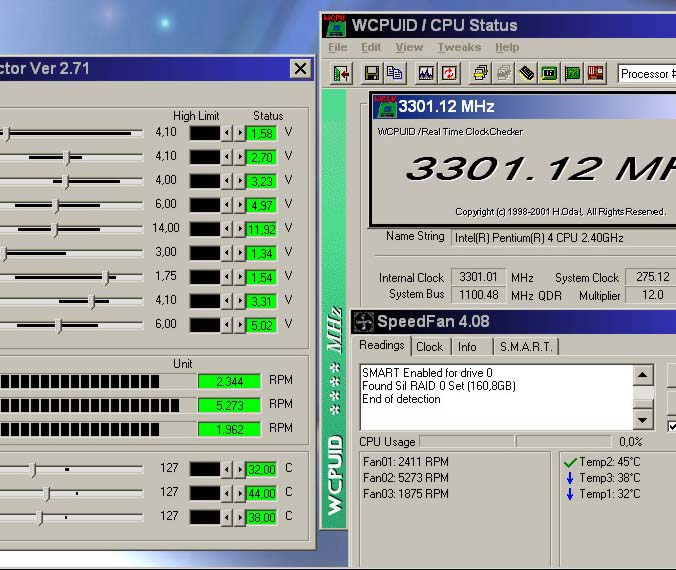Increase limit on the 44,00 C temperature row
676x570 pixels.
coord(240,493)
